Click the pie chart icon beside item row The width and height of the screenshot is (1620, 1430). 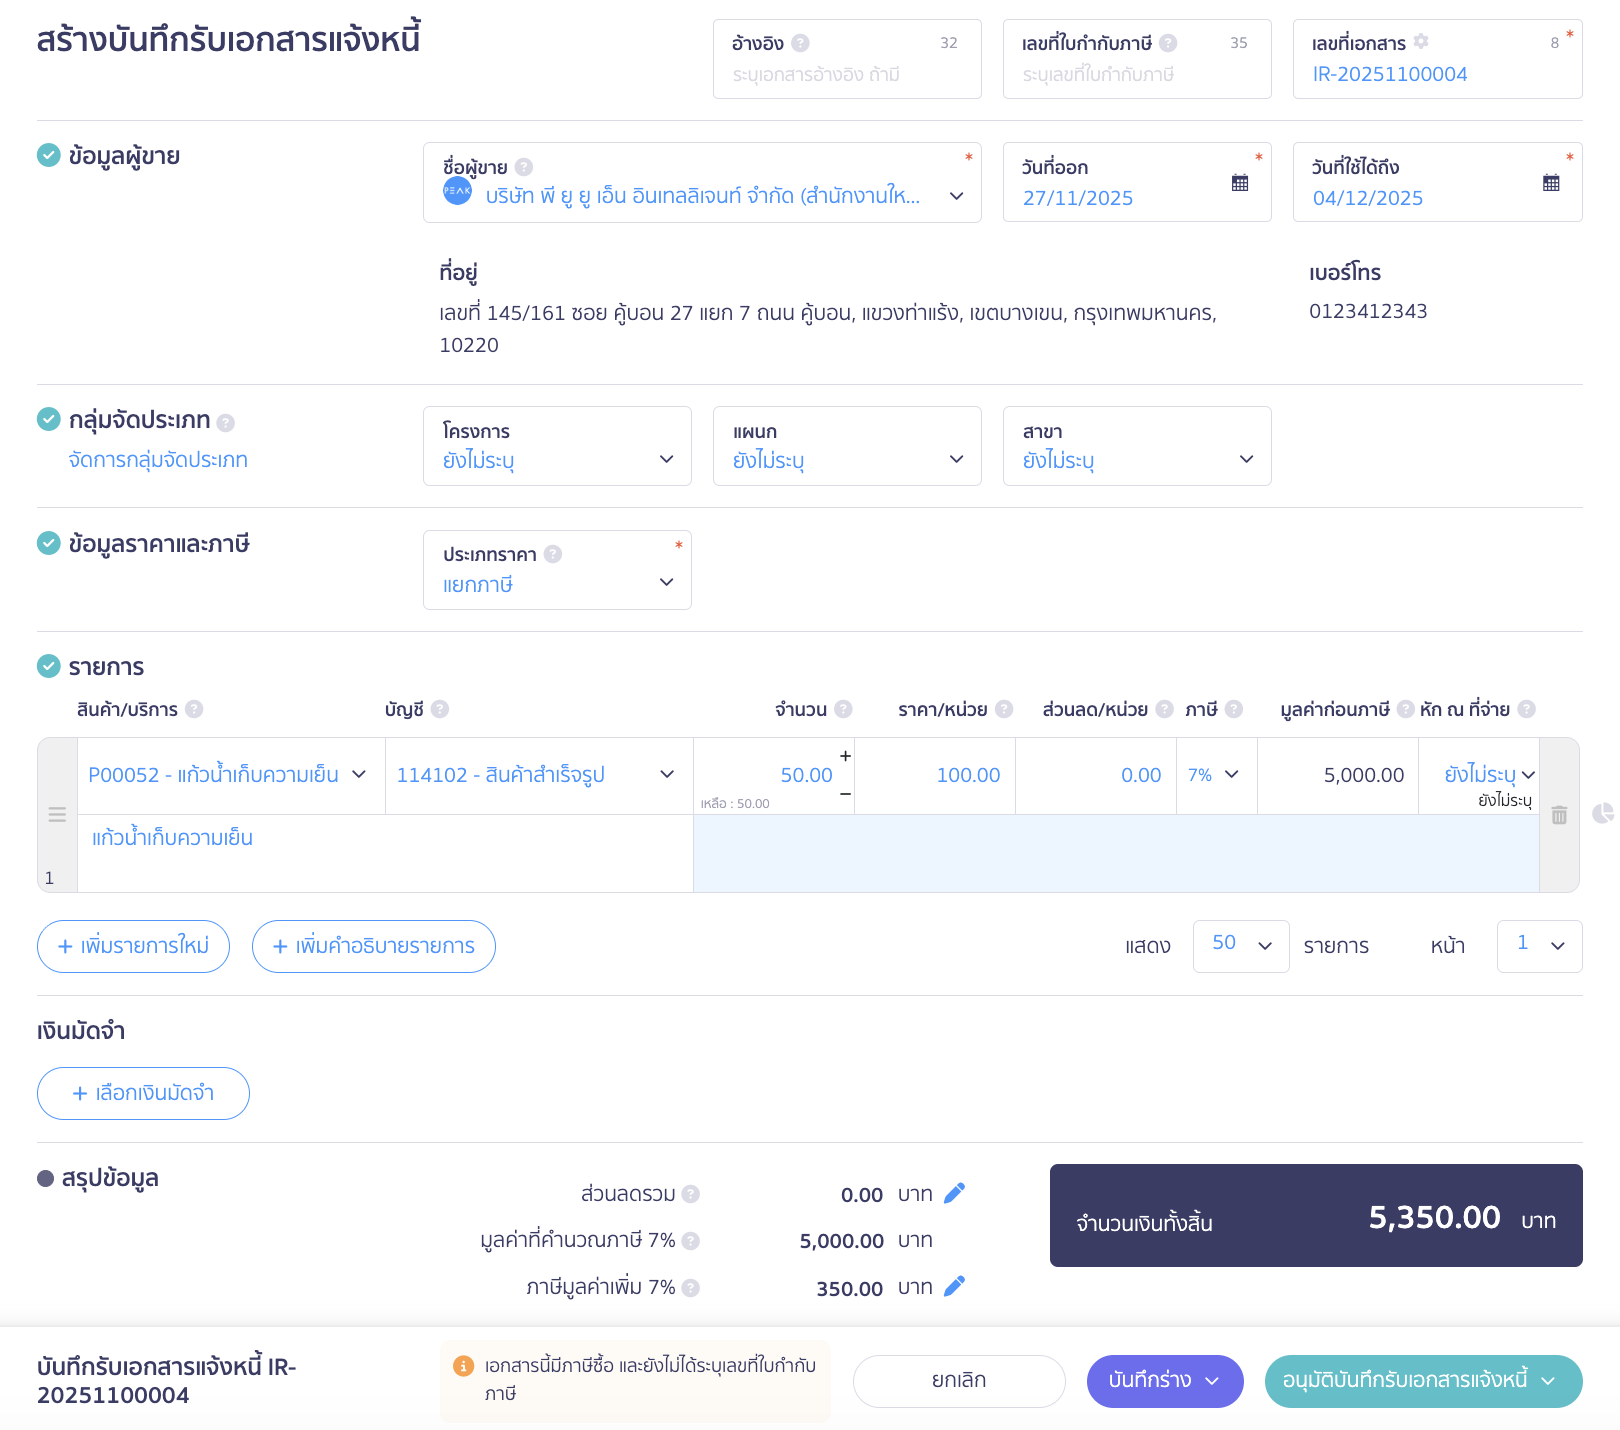pos(1602,813)
